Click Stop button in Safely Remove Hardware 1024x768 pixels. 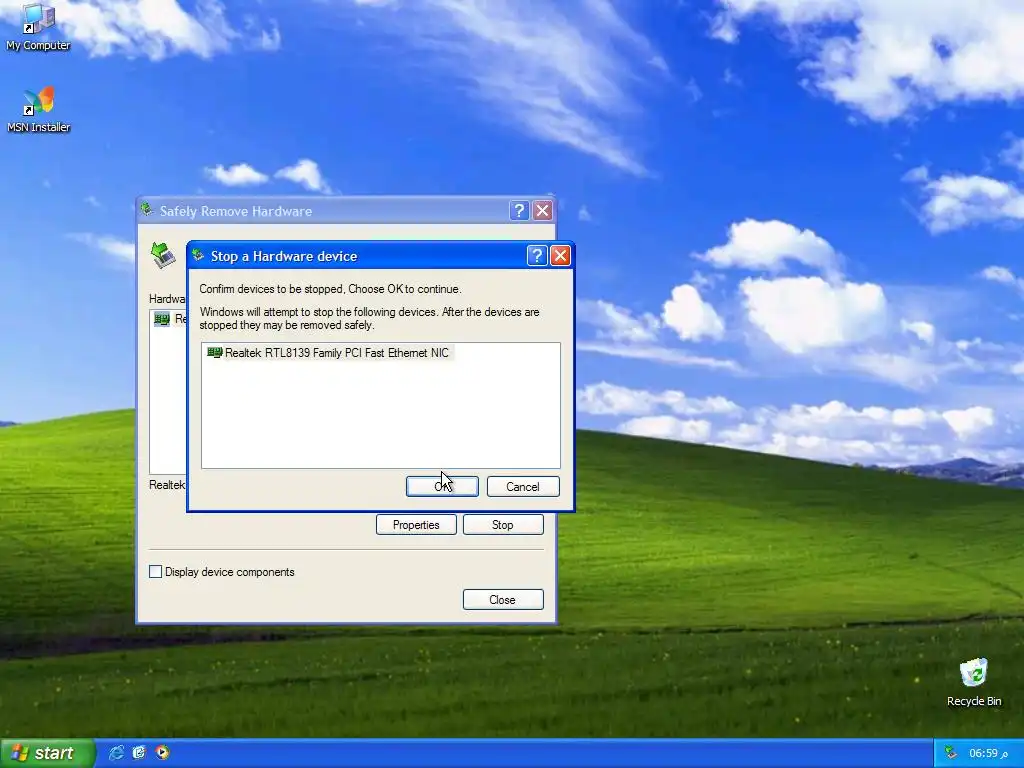coord(503,525)
